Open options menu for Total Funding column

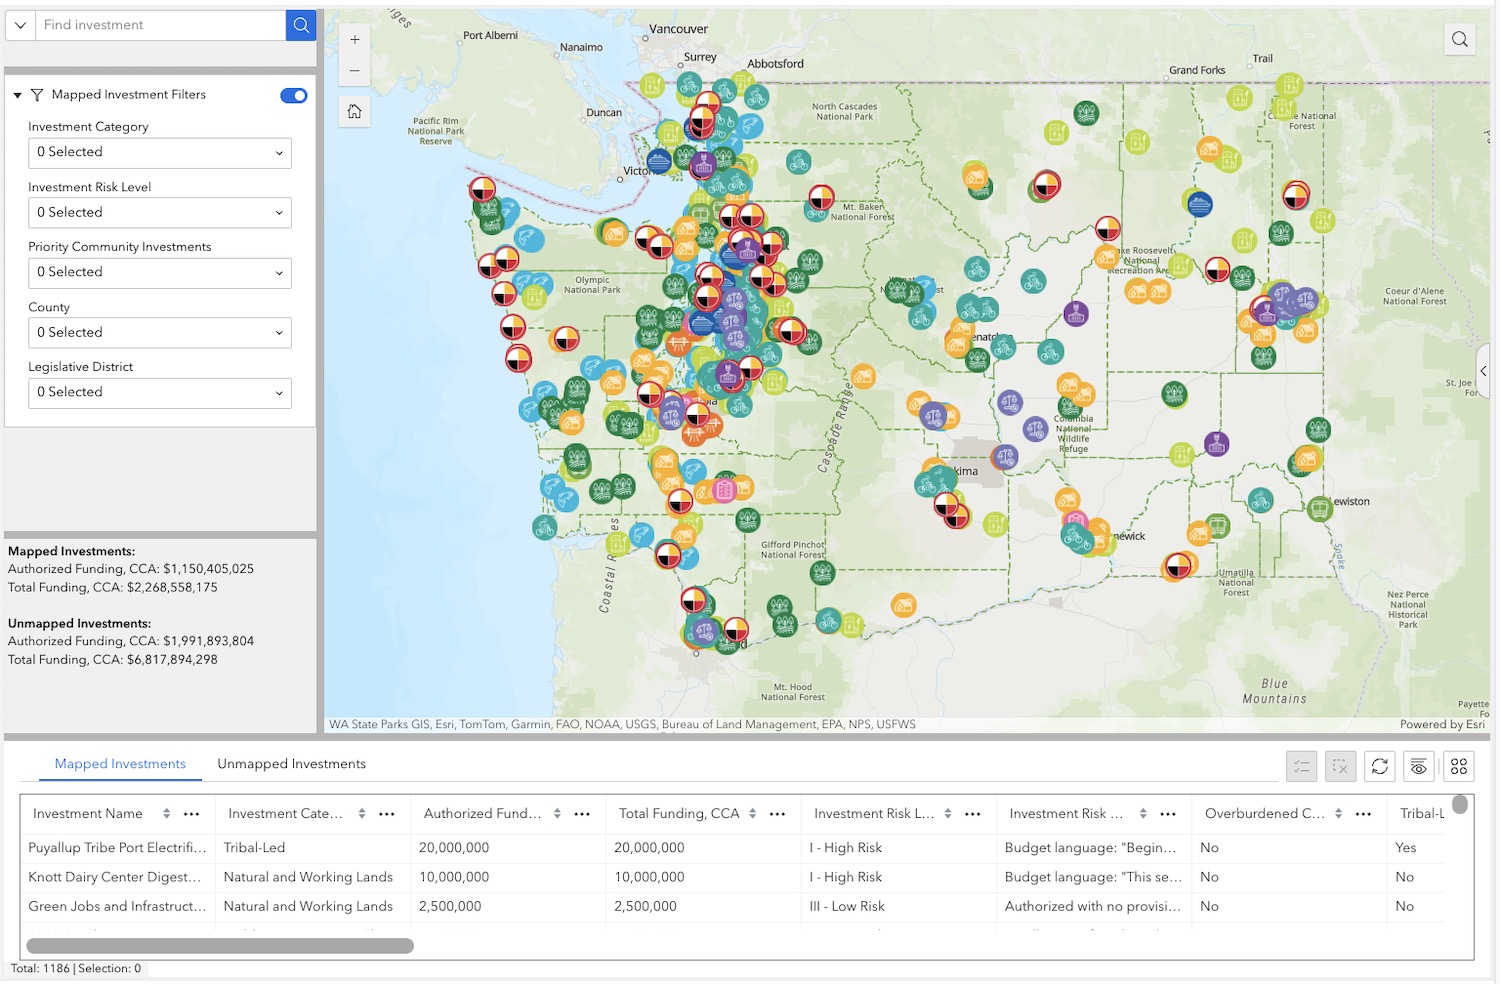click(777, 814)
